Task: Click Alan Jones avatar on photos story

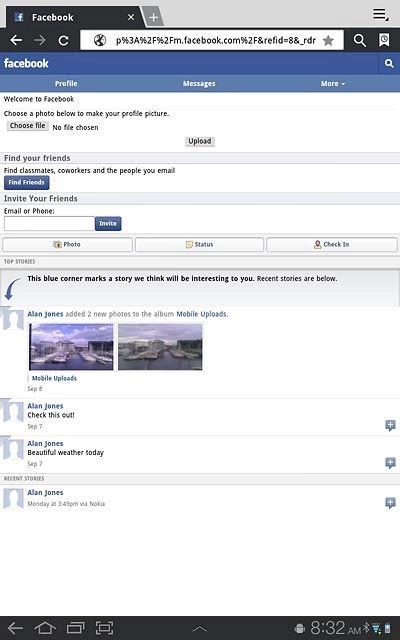Action: pyautogui.click(x=13, y=319)
